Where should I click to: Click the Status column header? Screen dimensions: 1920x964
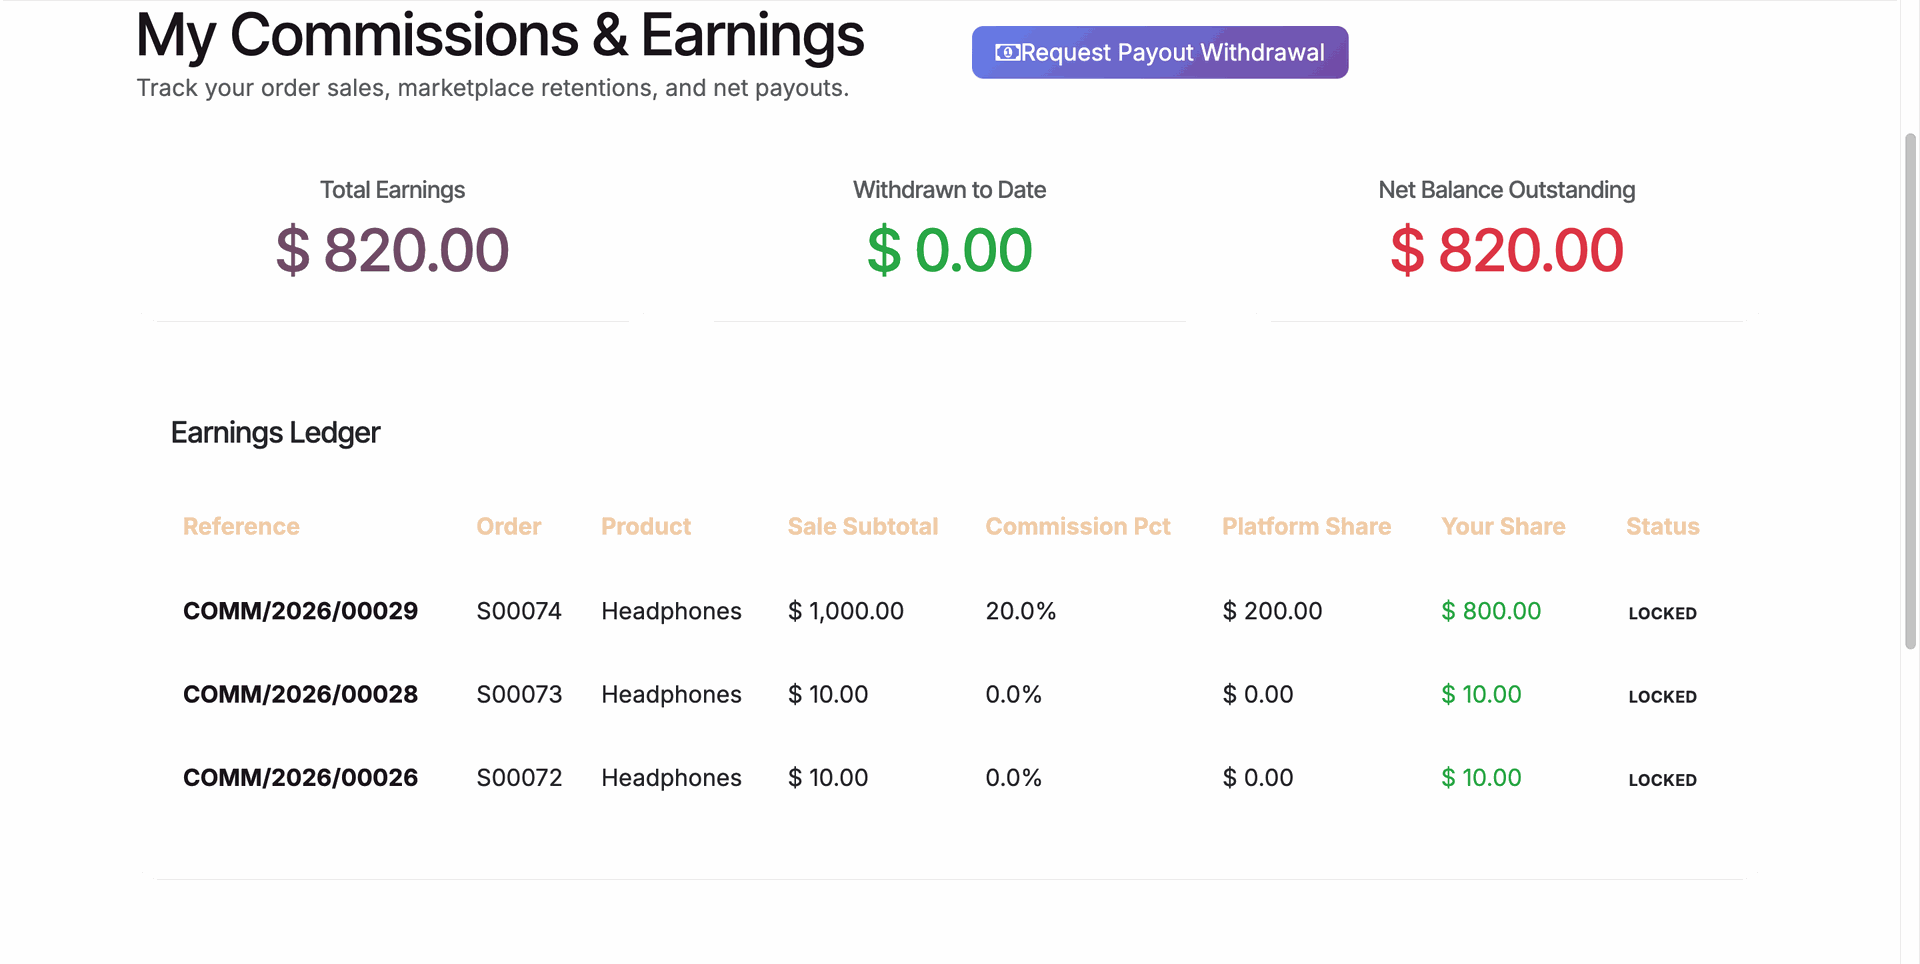(1662, 526)
